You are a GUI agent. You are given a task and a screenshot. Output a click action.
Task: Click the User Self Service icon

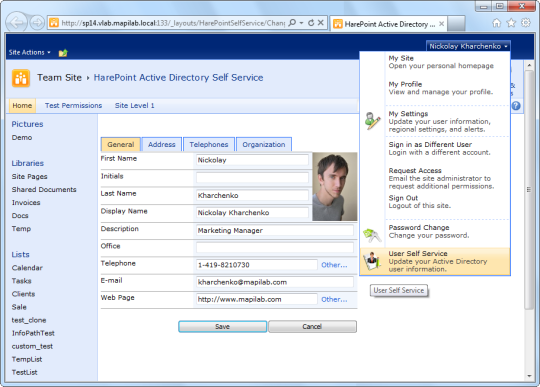tap(372, 261)
